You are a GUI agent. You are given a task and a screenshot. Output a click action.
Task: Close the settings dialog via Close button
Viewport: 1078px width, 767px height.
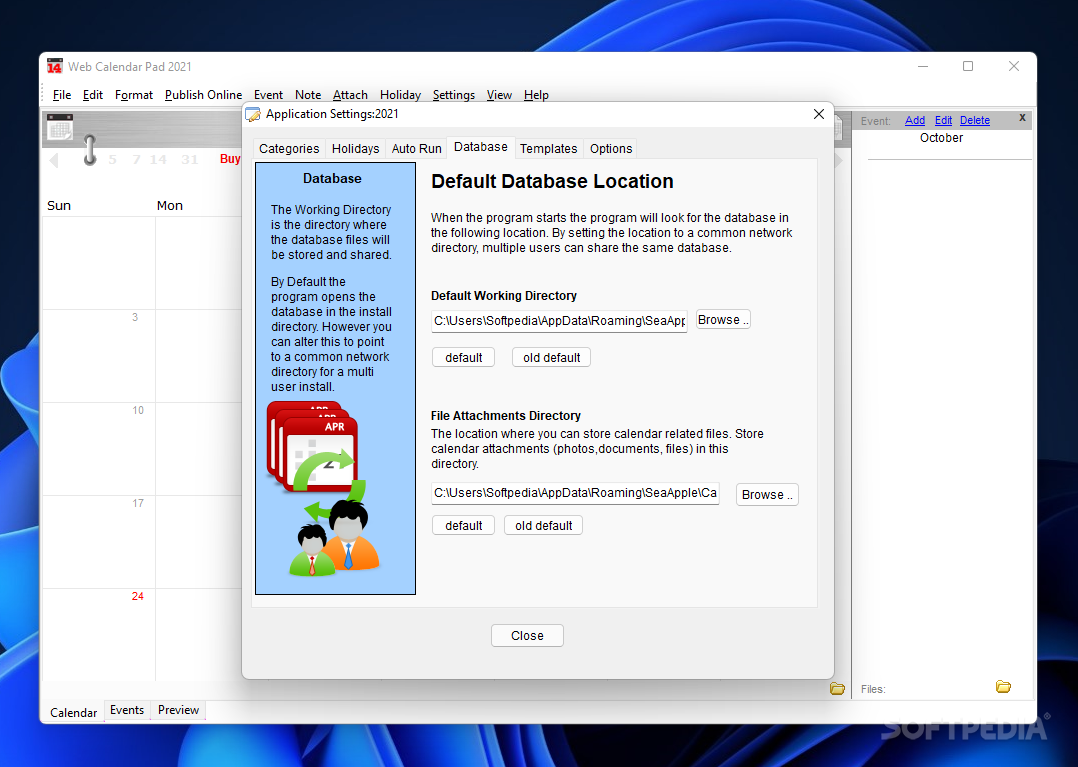click(x=527, y=636)
